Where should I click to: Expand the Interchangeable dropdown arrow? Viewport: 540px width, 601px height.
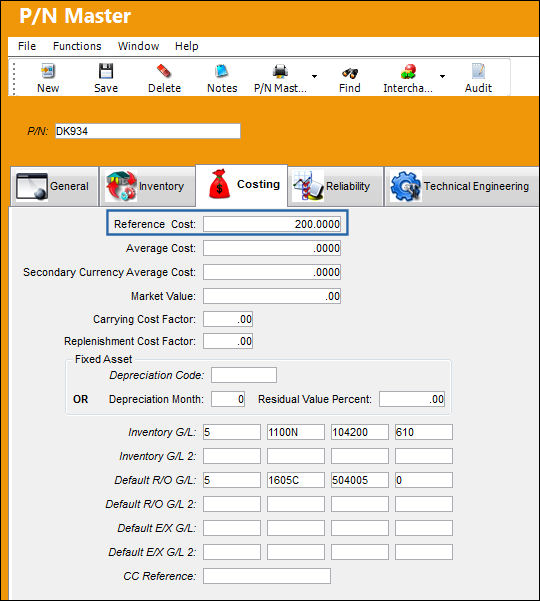pyautogui.click(x=442, y=76)
